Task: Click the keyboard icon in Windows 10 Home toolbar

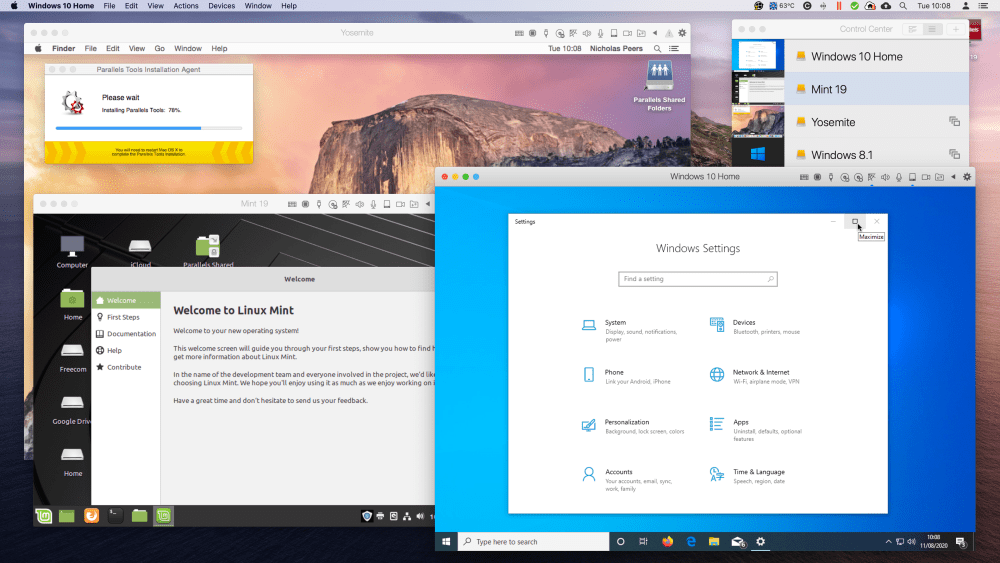Action: coord(804,177)
